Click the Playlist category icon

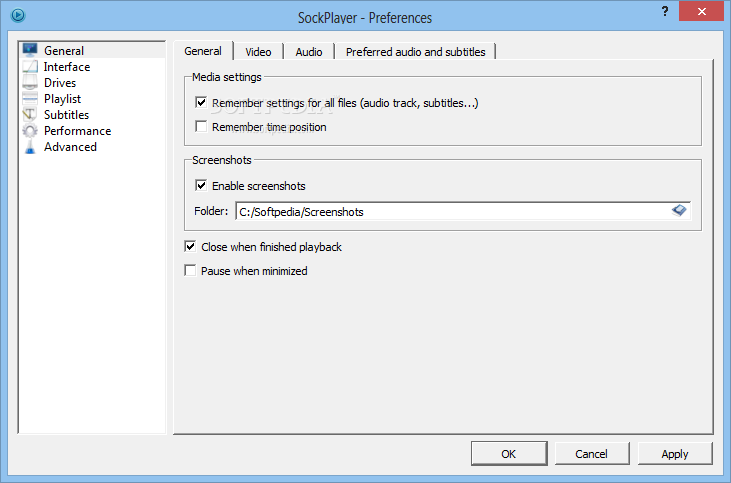pos(30,98)
